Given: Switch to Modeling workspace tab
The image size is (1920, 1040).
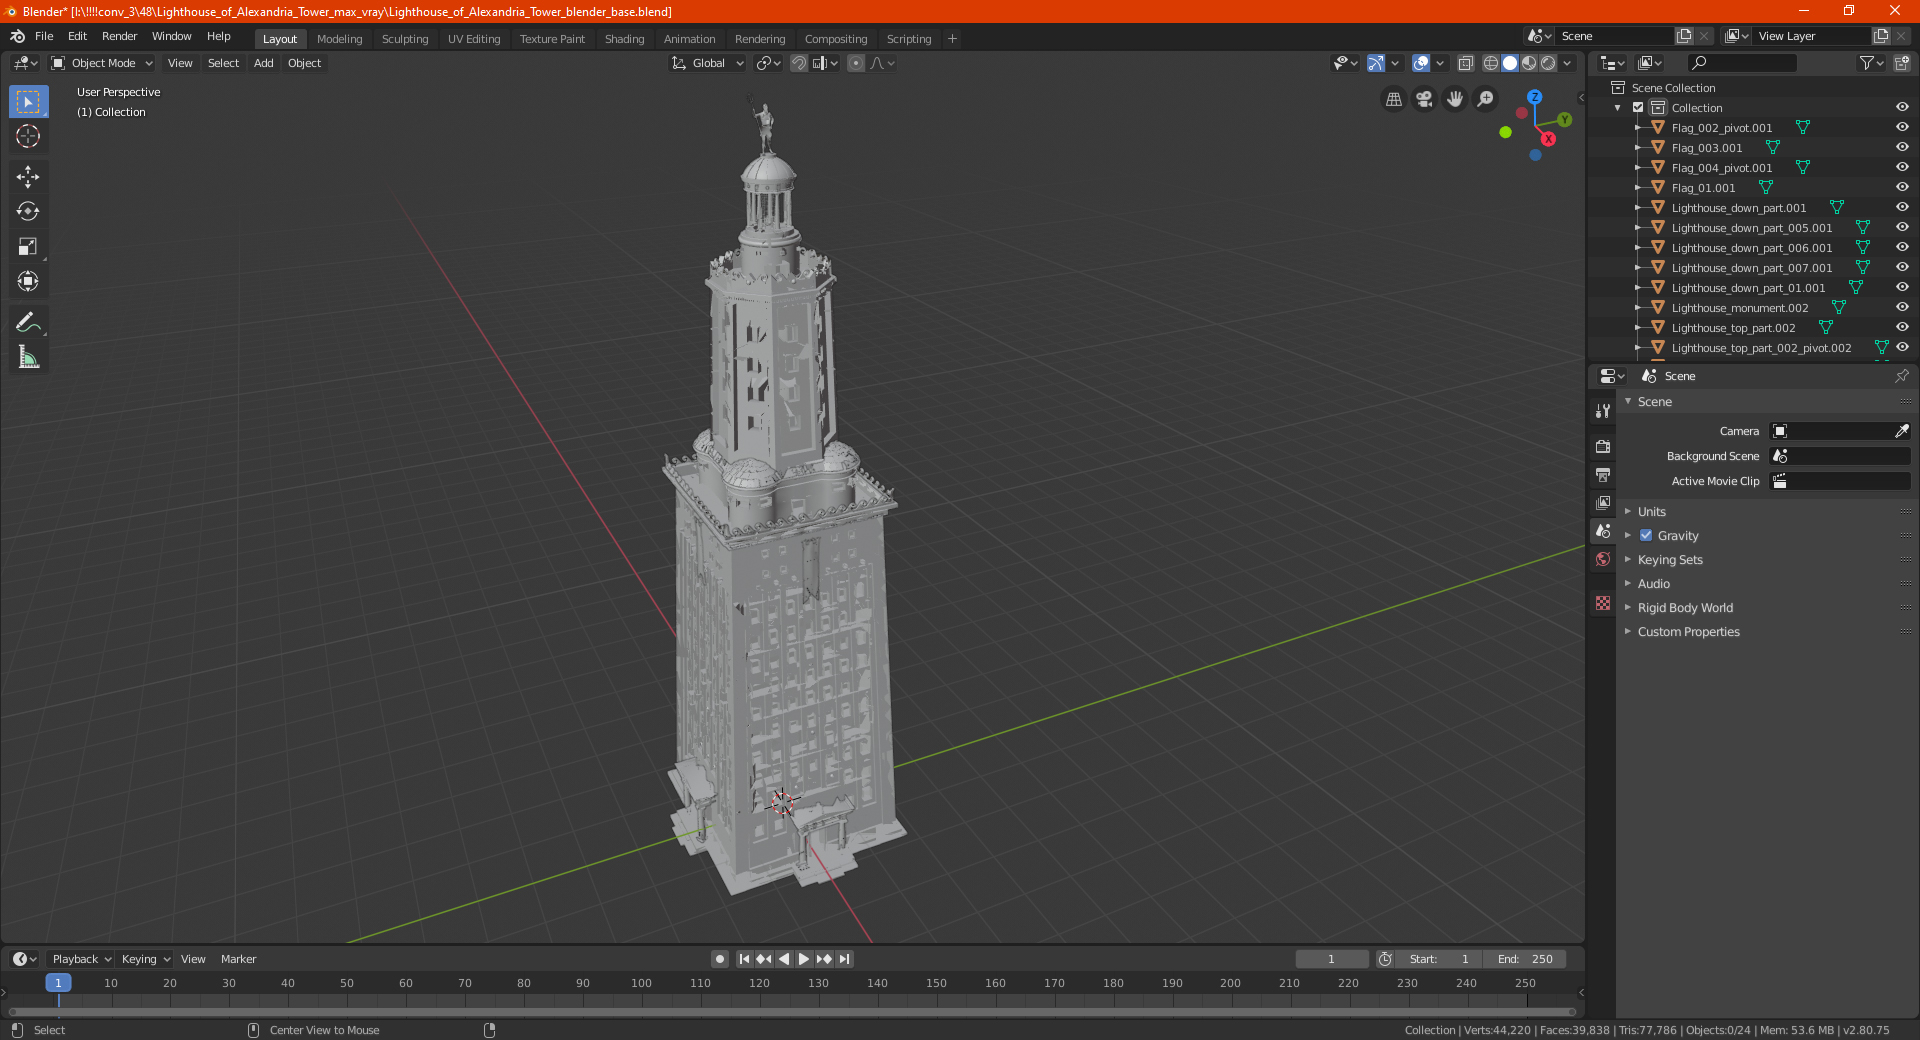Looking at the screenshot, I should (339, 39).
